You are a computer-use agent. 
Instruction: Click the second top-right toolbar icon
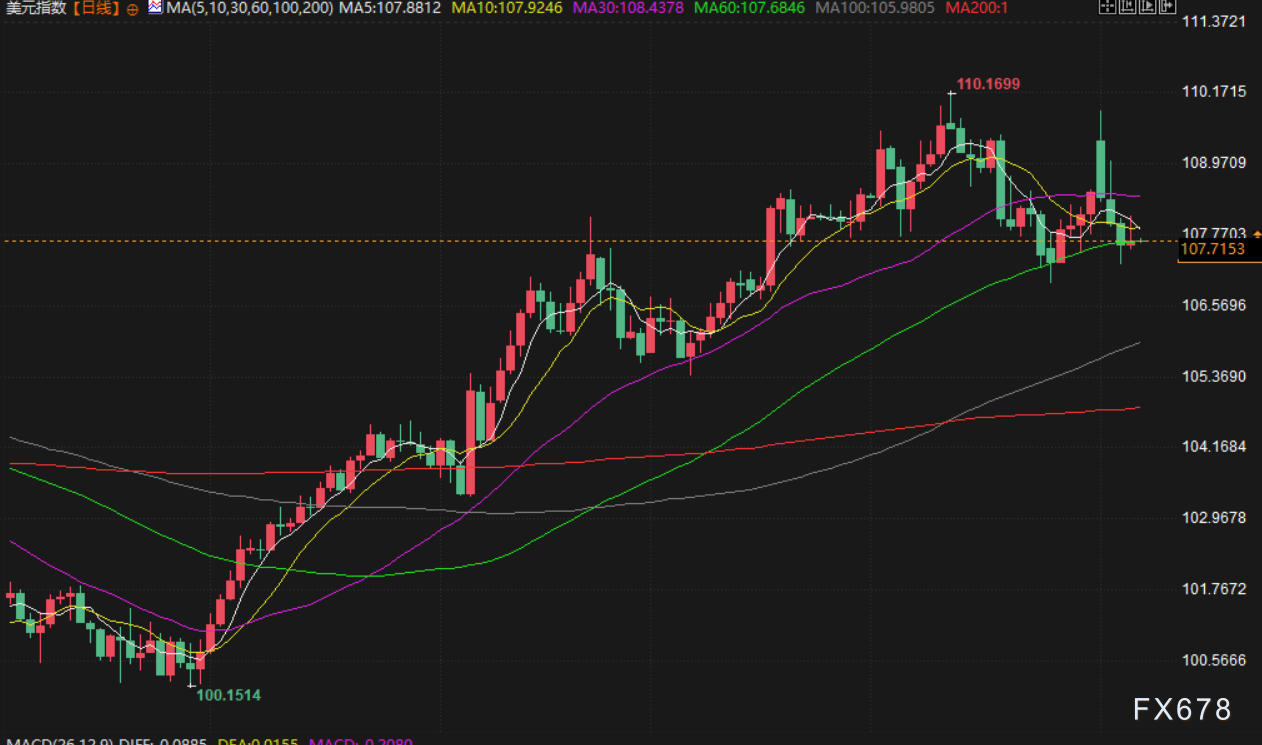(x=1128, y=8)
